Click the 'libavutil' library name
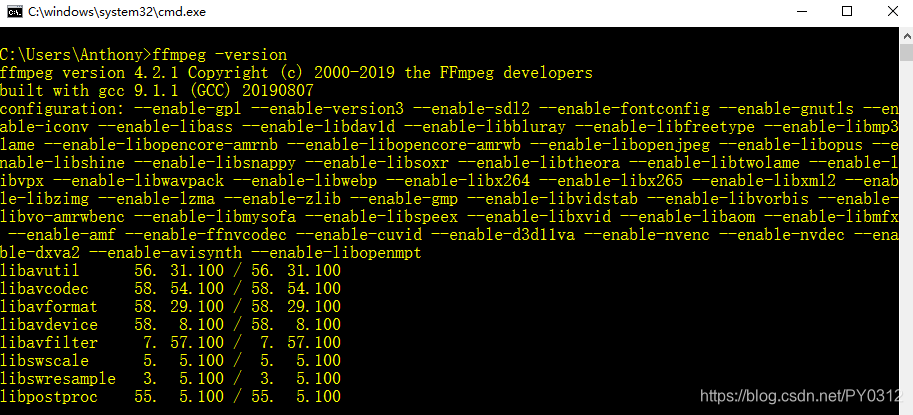The height and width of the screenshot is (415, 913). click(x=40, y=271)
